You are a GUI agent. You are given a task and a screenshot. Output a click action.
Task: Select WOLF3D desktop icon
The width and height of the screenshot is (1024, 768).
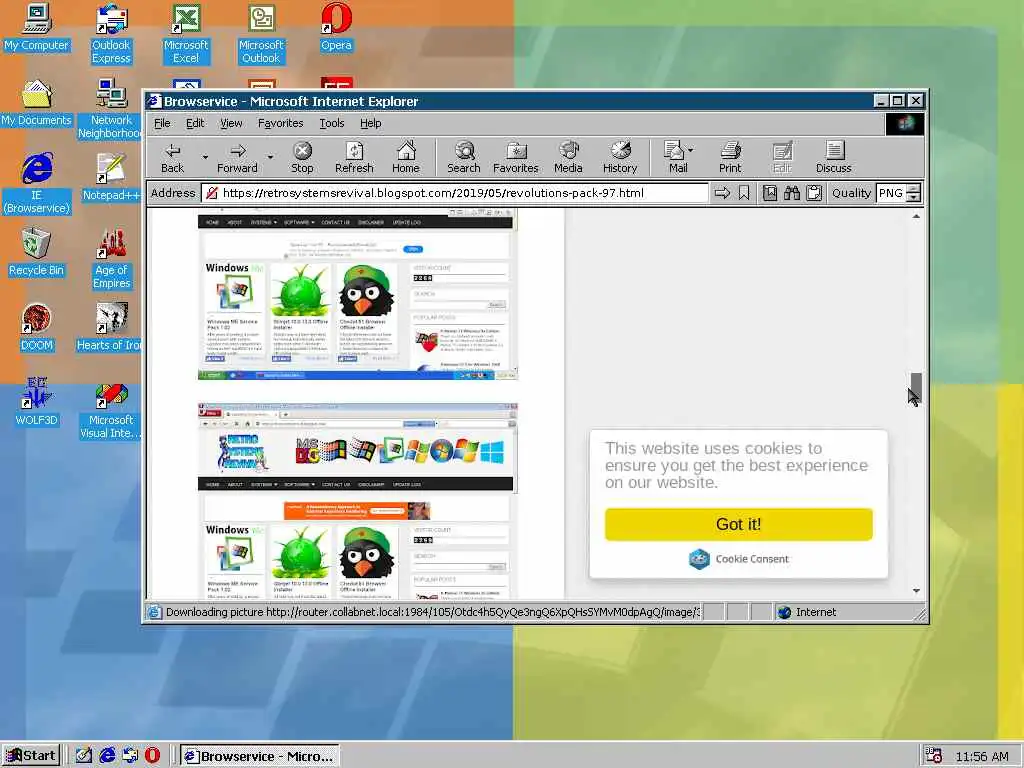tap(37, 403)
